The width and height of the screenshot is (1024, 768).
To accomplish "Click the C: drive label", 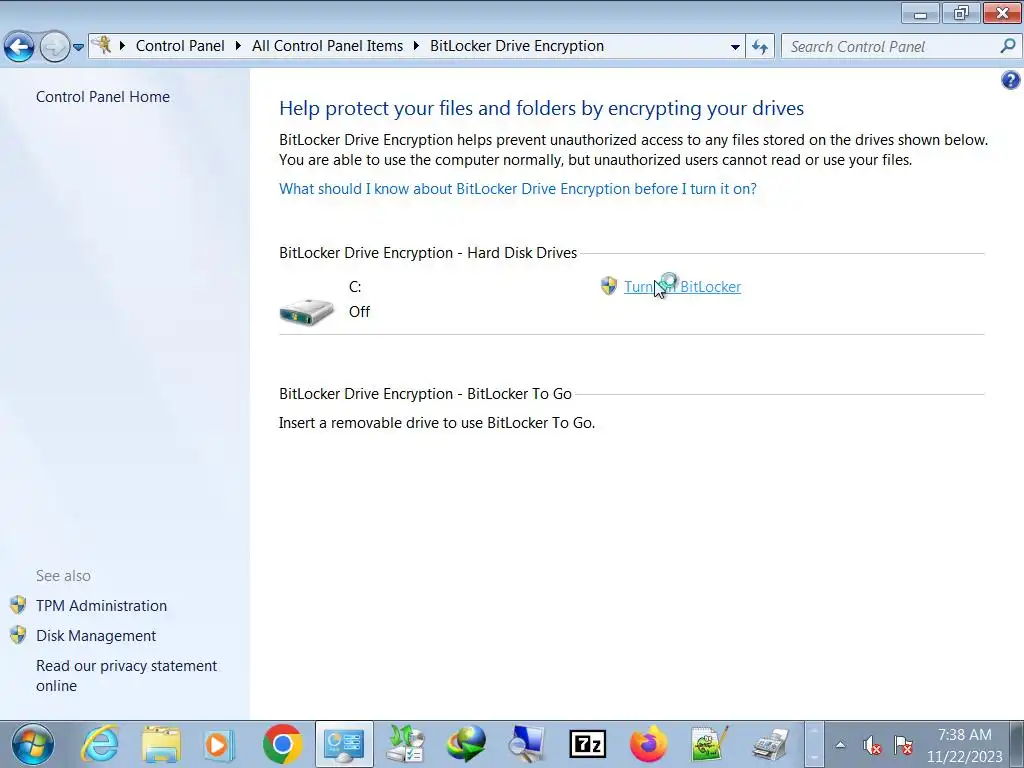I will pyautogui.click(x=355, y=287).
